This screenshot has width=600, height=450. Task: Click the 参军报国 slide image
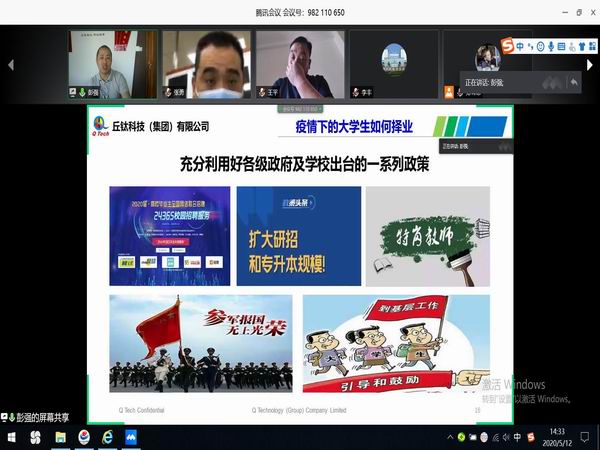pyautogui.click(x=201, y=344)
